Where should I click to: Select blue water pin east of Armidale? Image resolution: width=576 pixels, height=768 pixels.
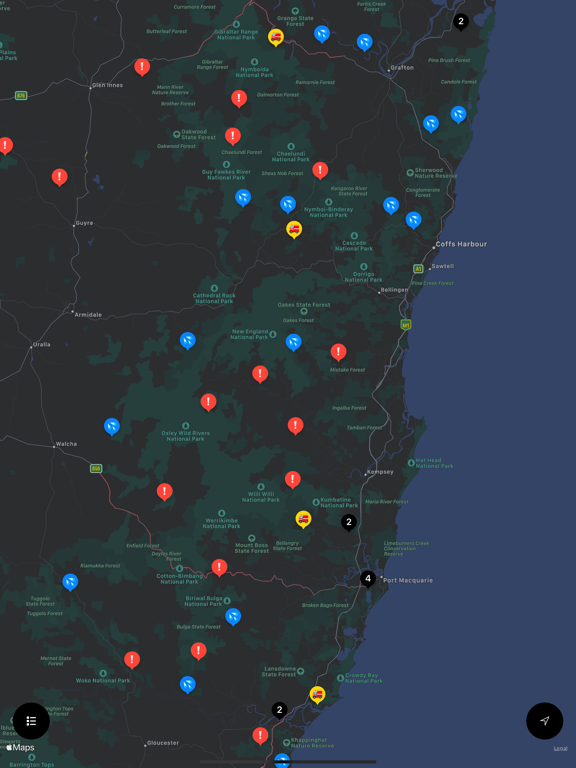[188, 341]
